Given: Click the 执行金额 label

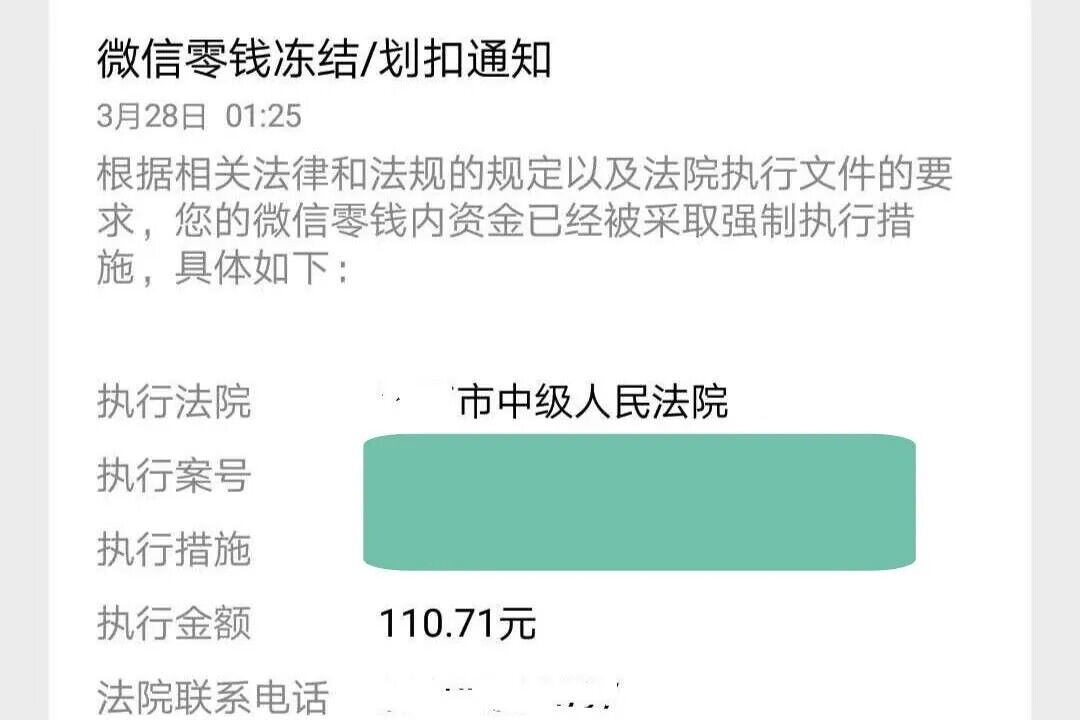Looking at the screenshot, I should pos(174,623).
